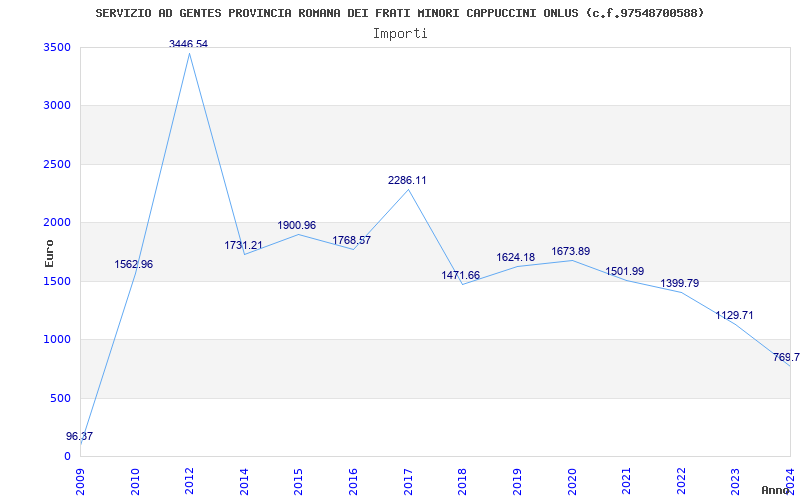800x500 pixels.
Task: Select the data label 1471.66
Action: coord(461,276)
